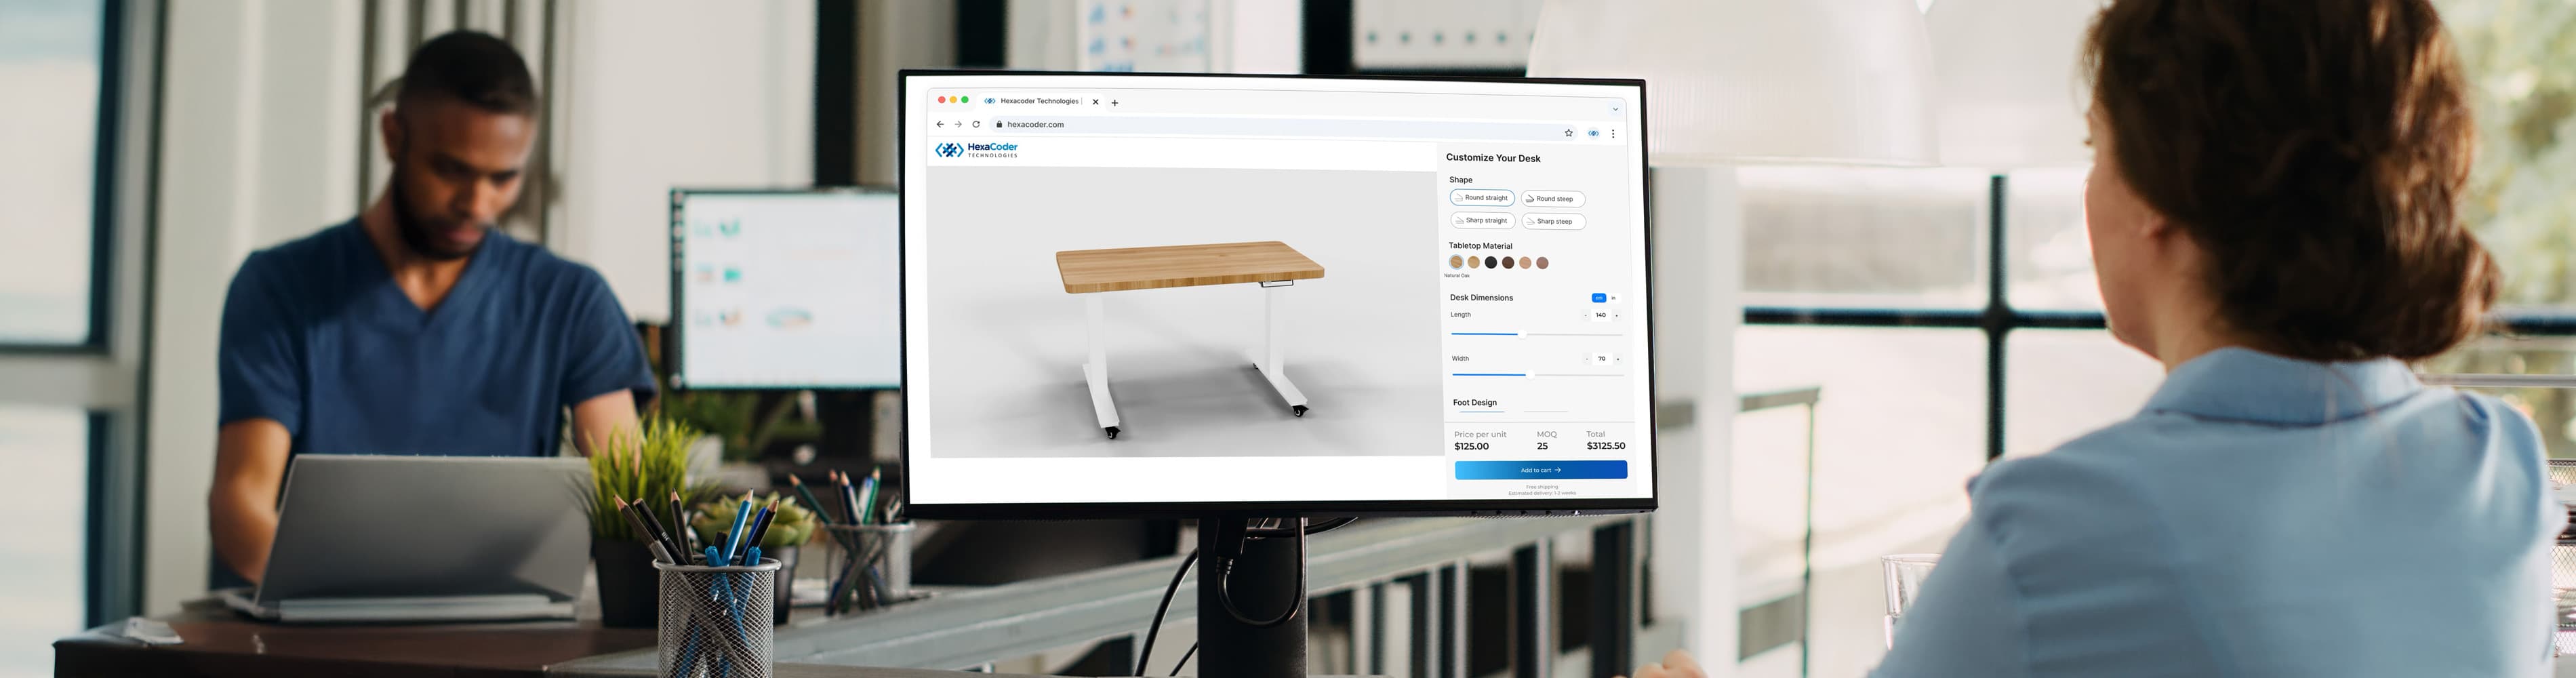
Task: Open a new browser tab with the plus icon
Action: (1115, 103)
